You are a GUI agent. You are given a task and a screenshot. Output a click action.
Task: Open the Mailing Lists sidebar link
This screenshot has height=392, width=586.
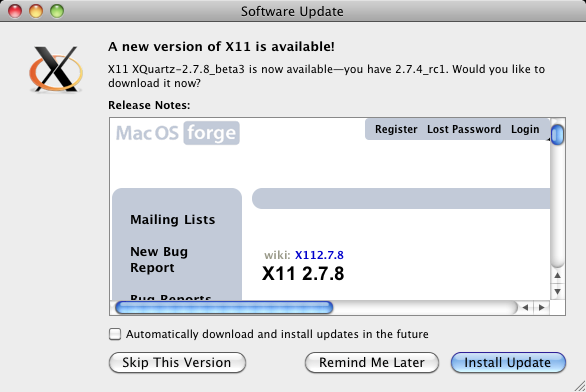(173, 219)
